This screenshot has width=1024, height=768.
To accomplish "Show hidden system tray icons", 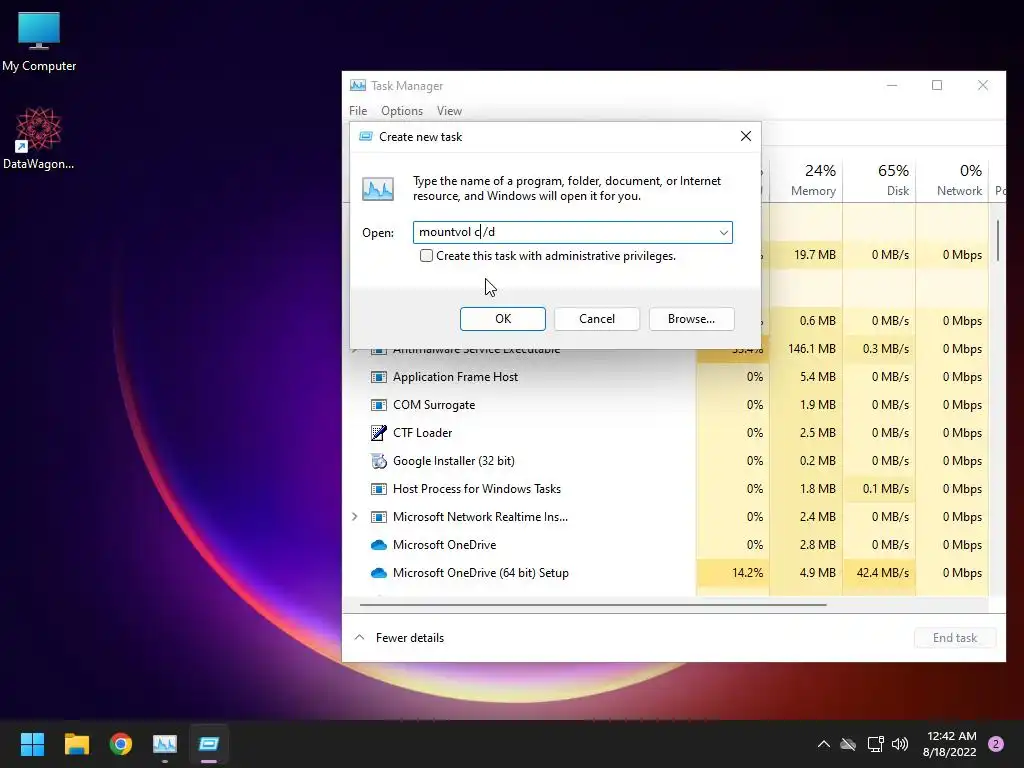I will 824,744.
